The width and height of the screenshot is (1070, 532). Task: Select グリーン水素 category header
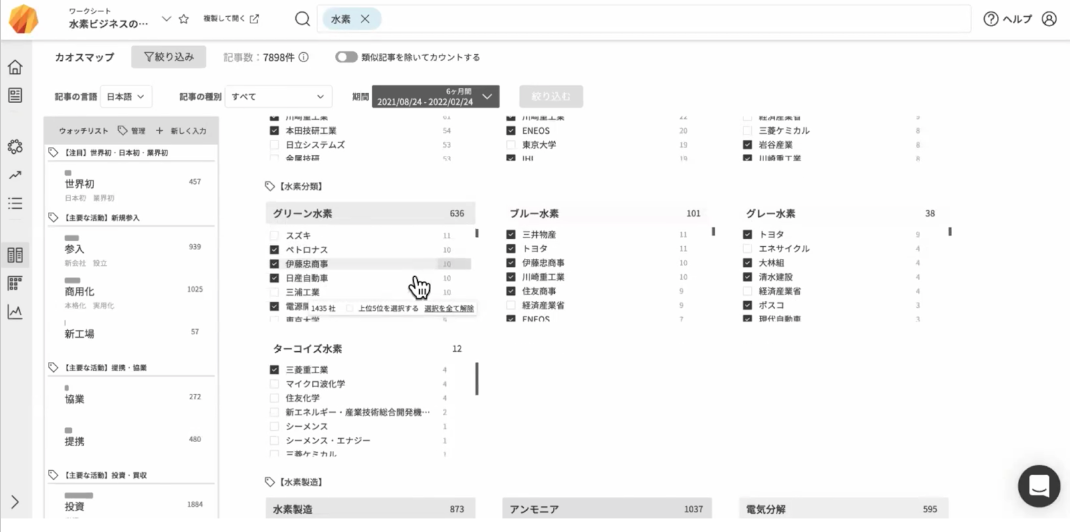371,213
